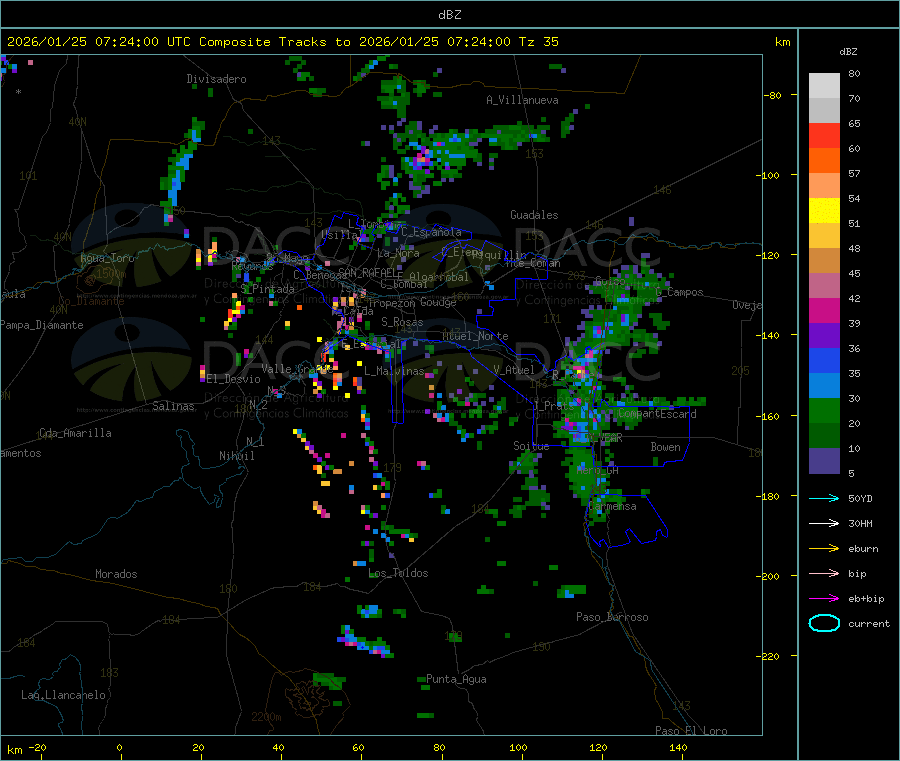Screen dimensions: 900x761
Task: Select the magenta 39-42 dBZ legend swatch
Action: click(x=824, y=310)
